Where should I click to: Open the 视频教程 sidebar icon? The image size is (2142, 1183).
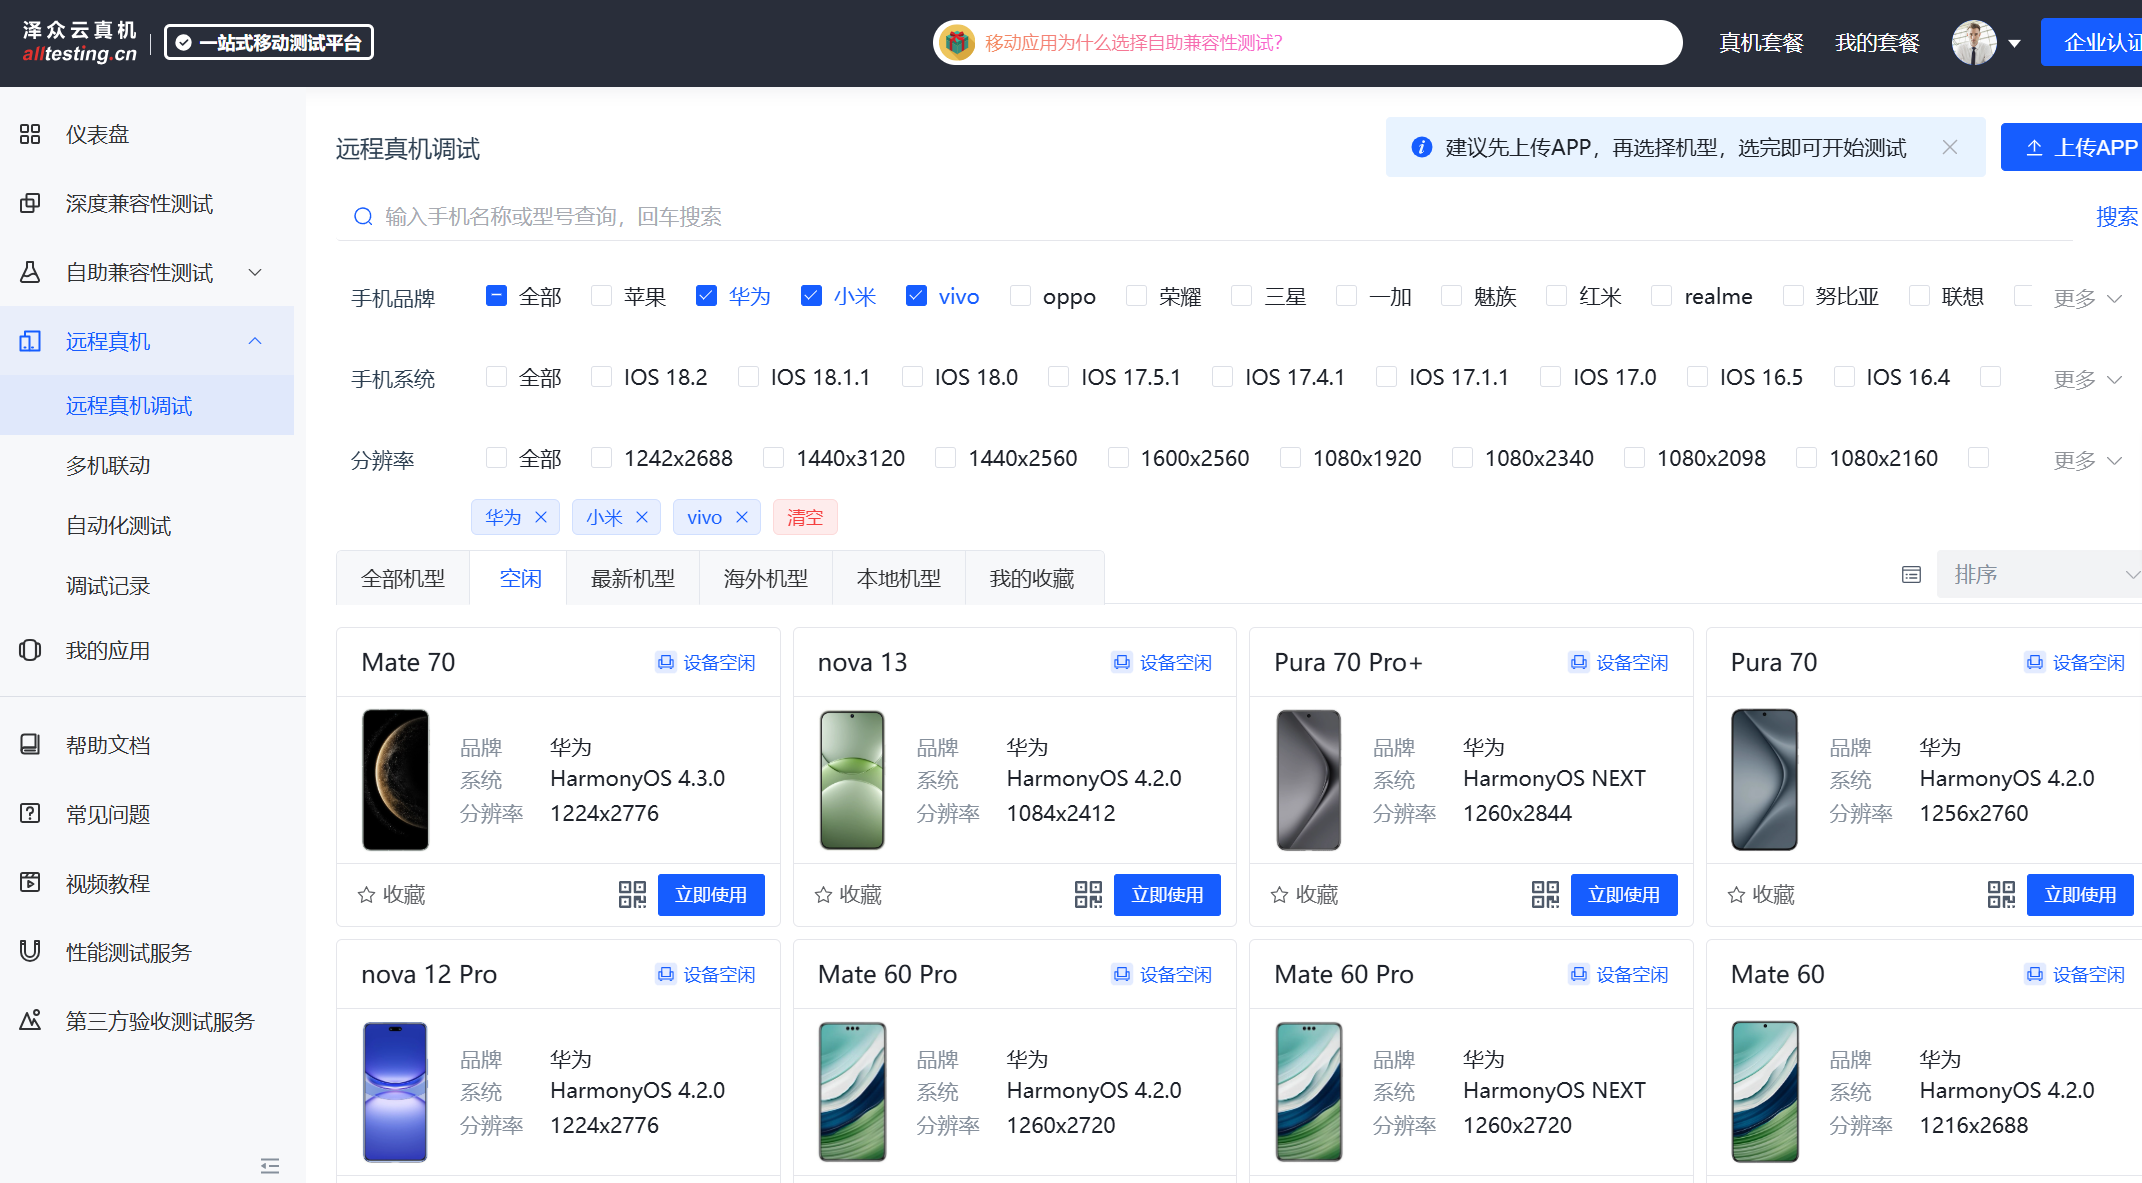pyautogui.click(x=30, y=883)
